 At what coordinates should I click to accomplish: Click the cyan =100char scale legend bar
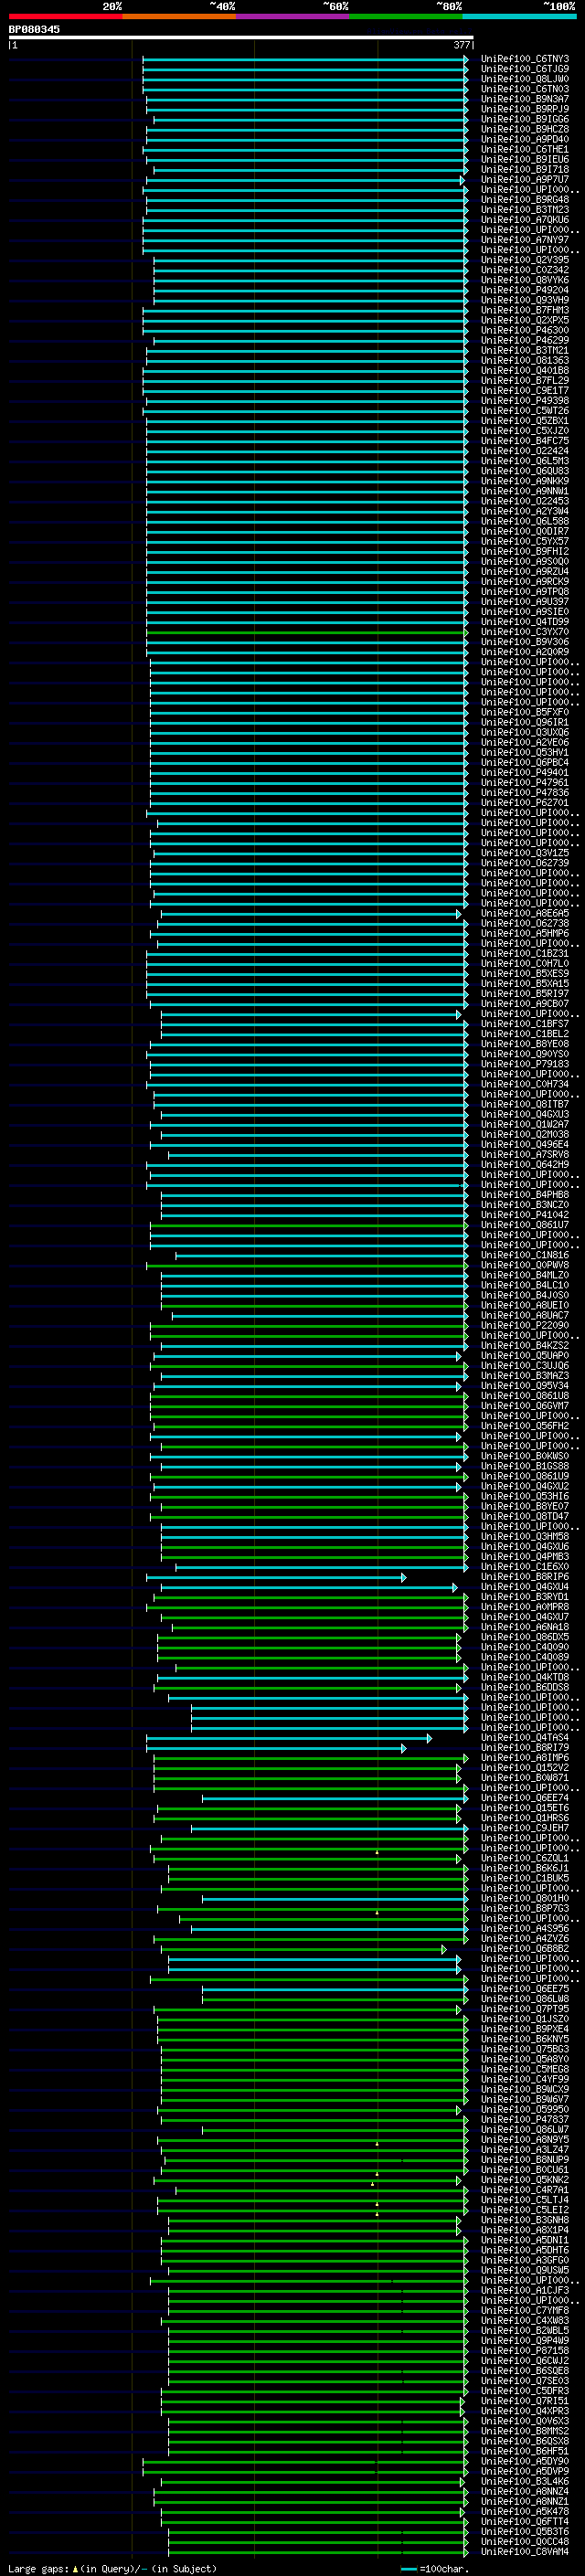point(408,2569)
